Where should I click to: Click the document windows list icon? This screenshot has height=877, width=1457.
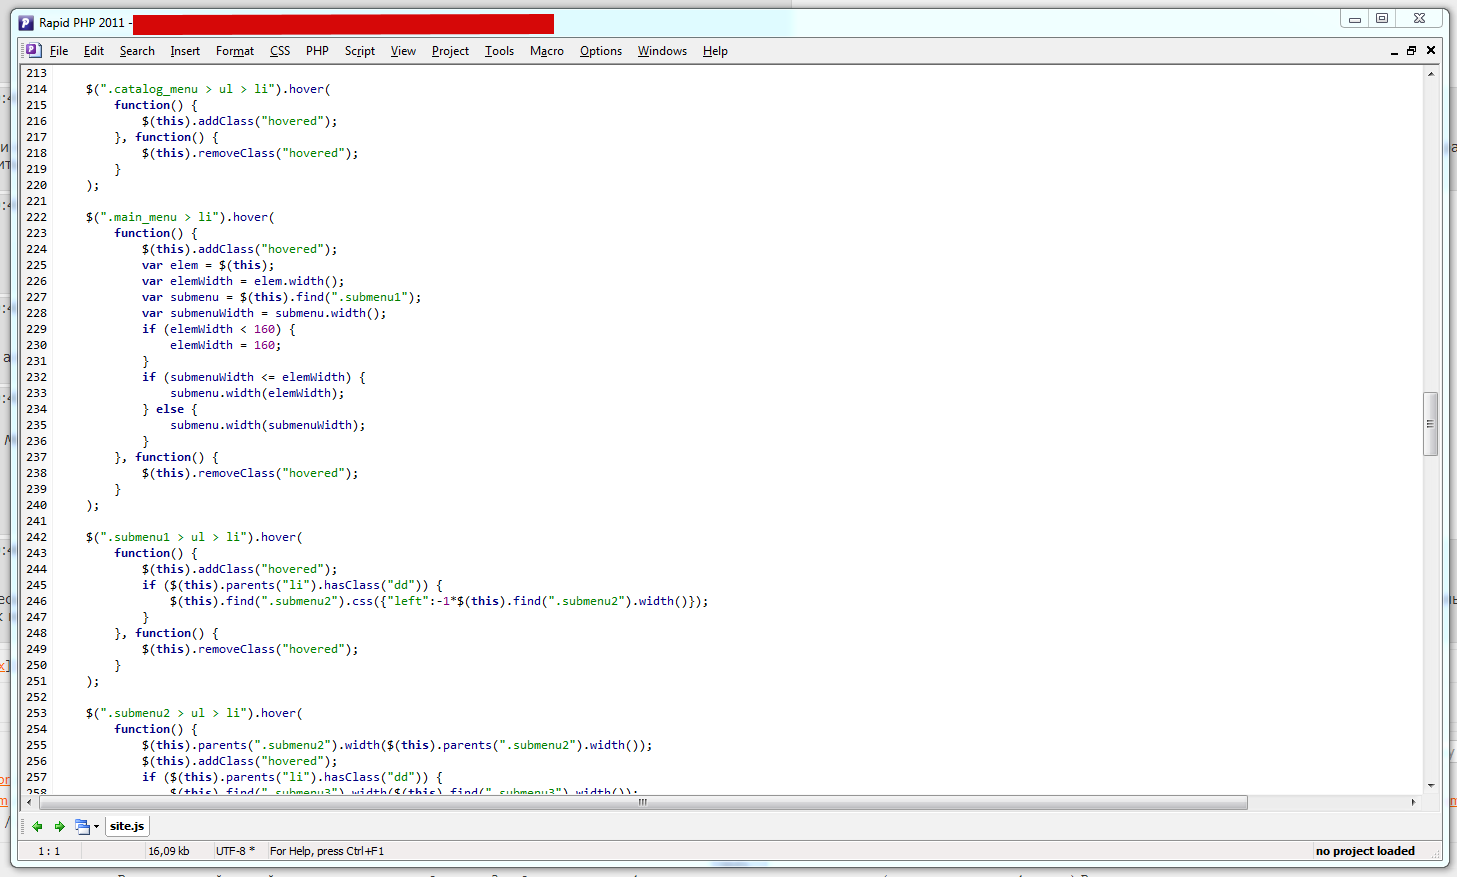tap(82, 826)
